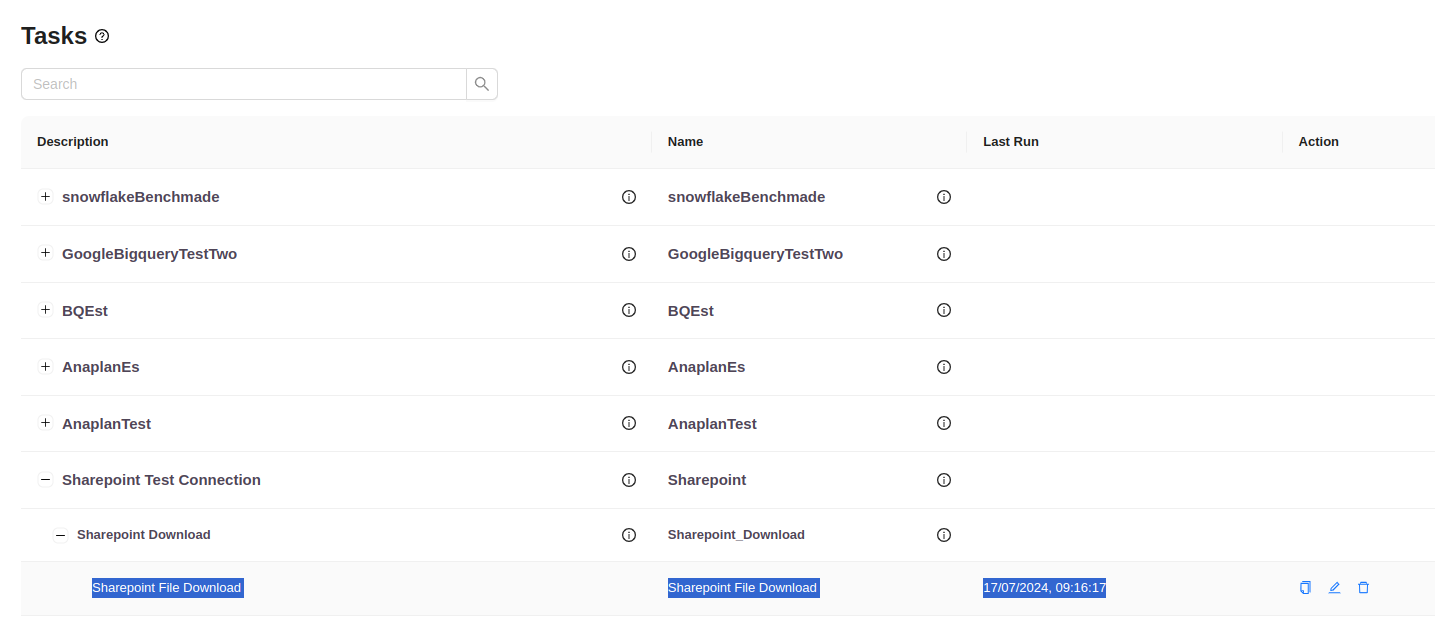Click Sharepoint File Download in Name column
The width and height of the screenshot is (1435, 628).
(x=743, y=588)
